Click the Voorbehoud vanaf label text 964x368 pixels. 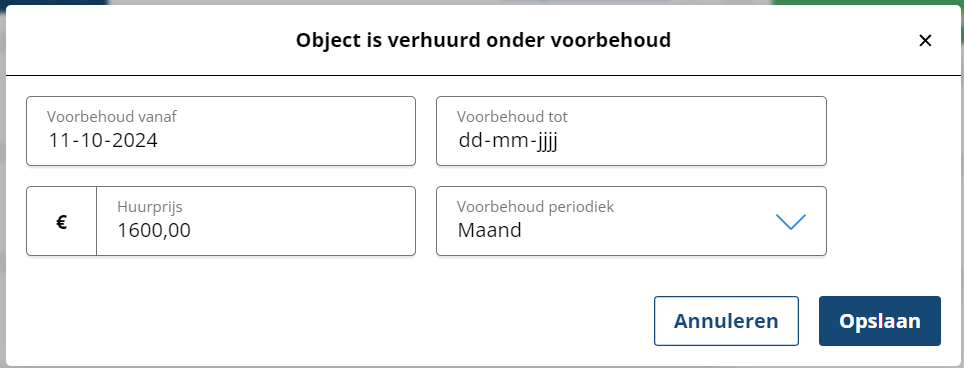112,117
